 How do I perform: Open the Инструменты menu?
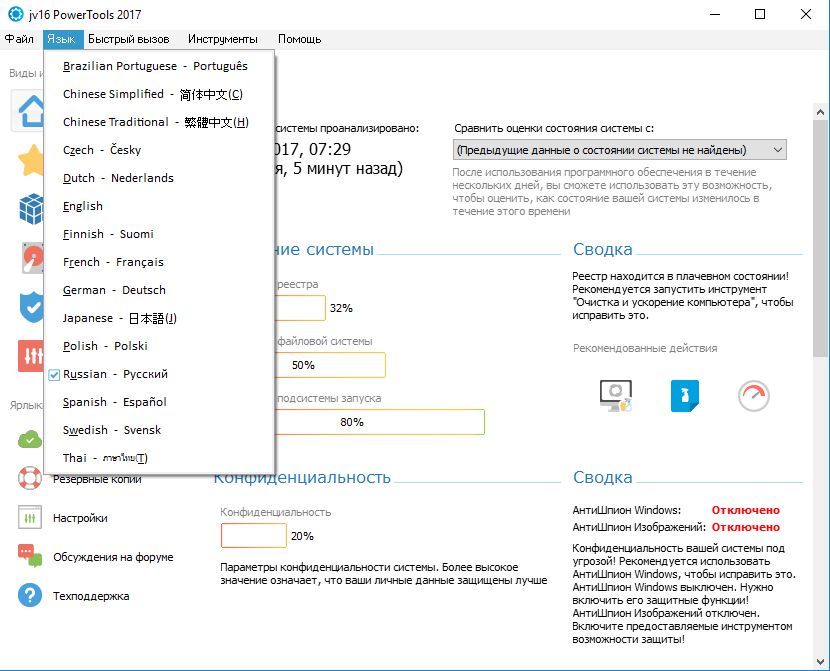coord(221,39)
